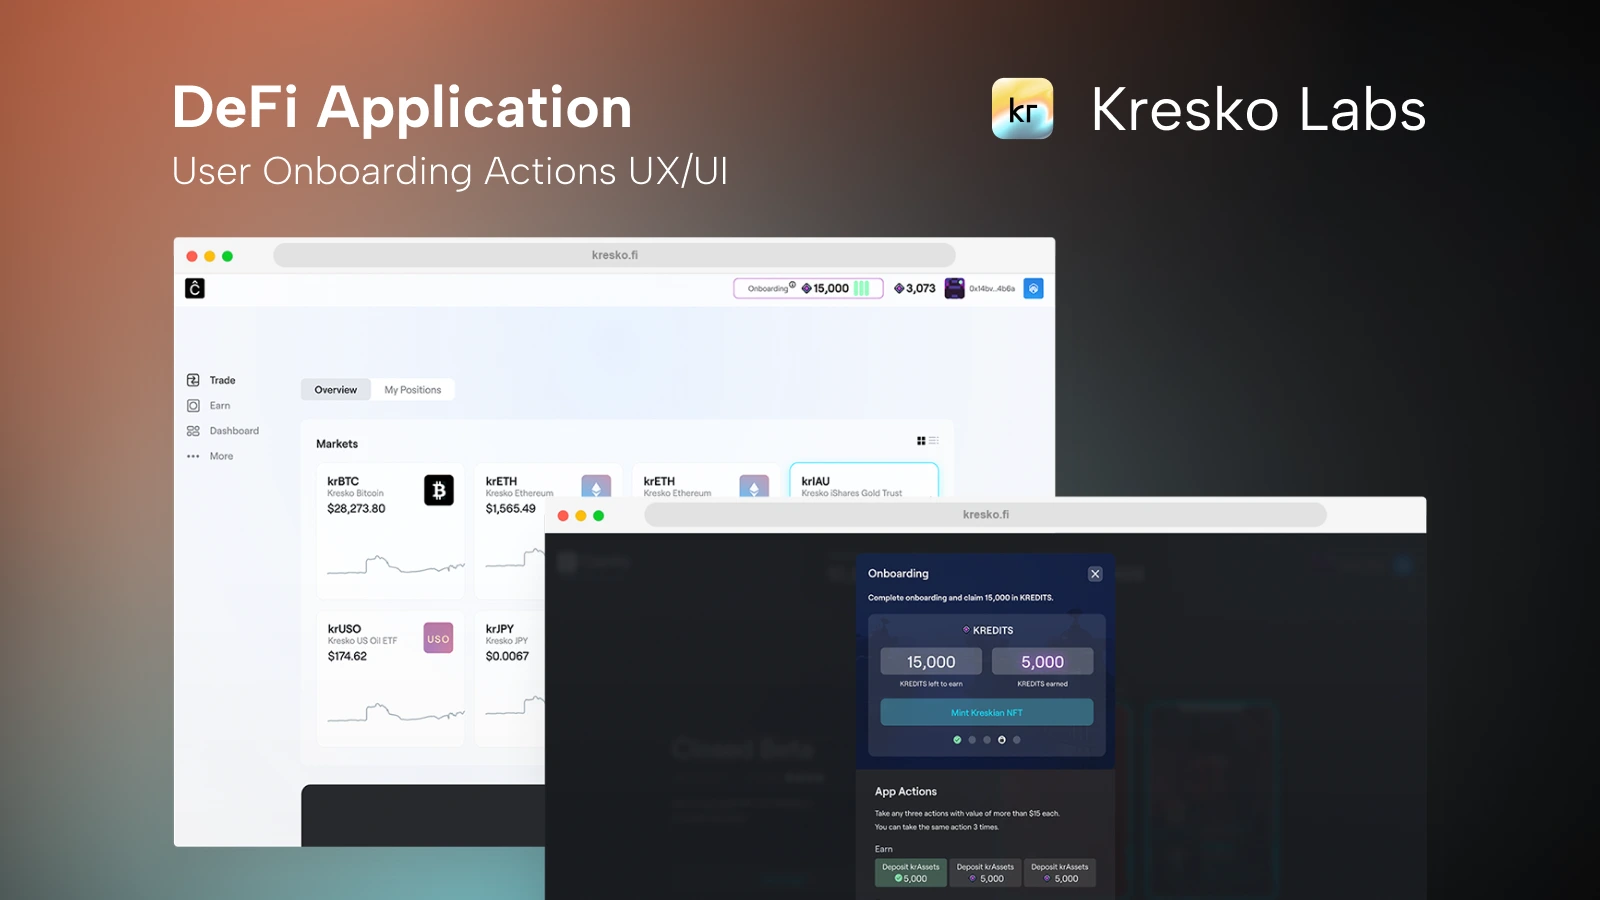
Task: Click the Bitcoin icon on krBTC card
Action: tap(439, 490)
